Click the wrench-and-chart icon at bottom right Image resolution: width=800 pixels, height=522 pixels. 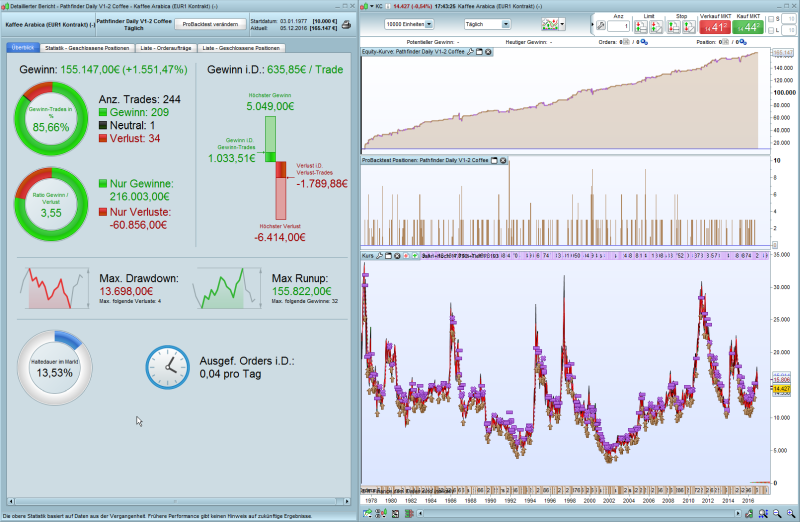pyautogui.click(x=748, y=513)
